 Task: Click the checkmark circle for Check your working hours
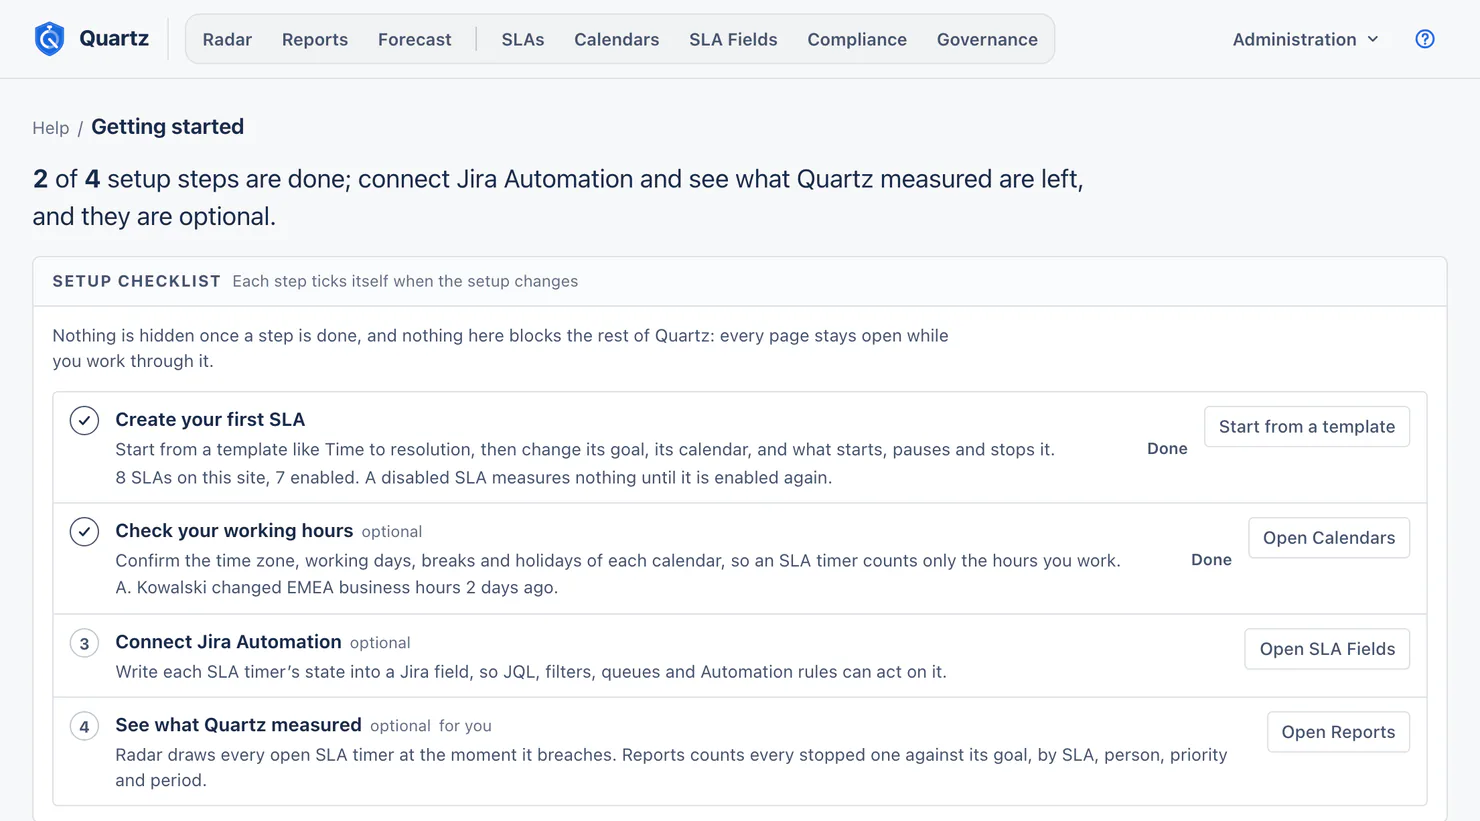84,531
